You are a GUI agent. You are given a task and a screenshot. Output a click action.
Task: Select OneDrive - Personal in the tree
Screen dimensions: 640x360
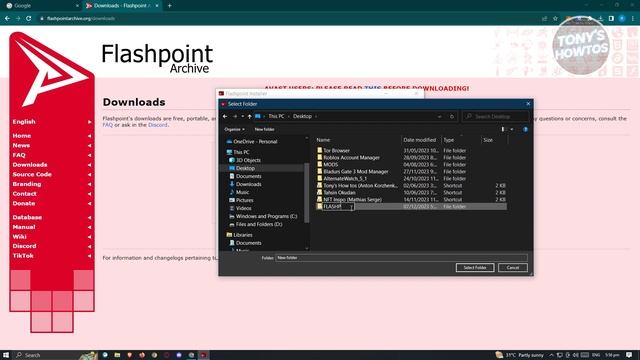(x=255, y=142)
